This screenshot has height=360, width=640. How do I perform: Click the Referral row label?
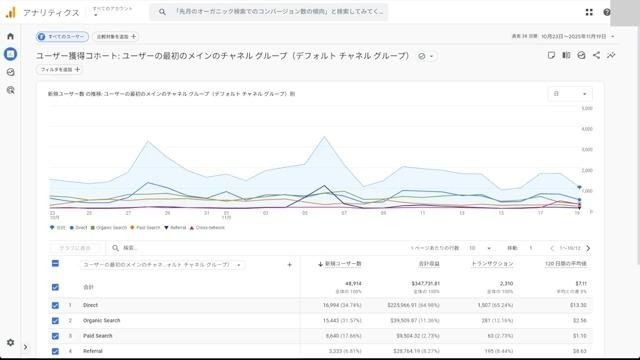pos(93,351)
